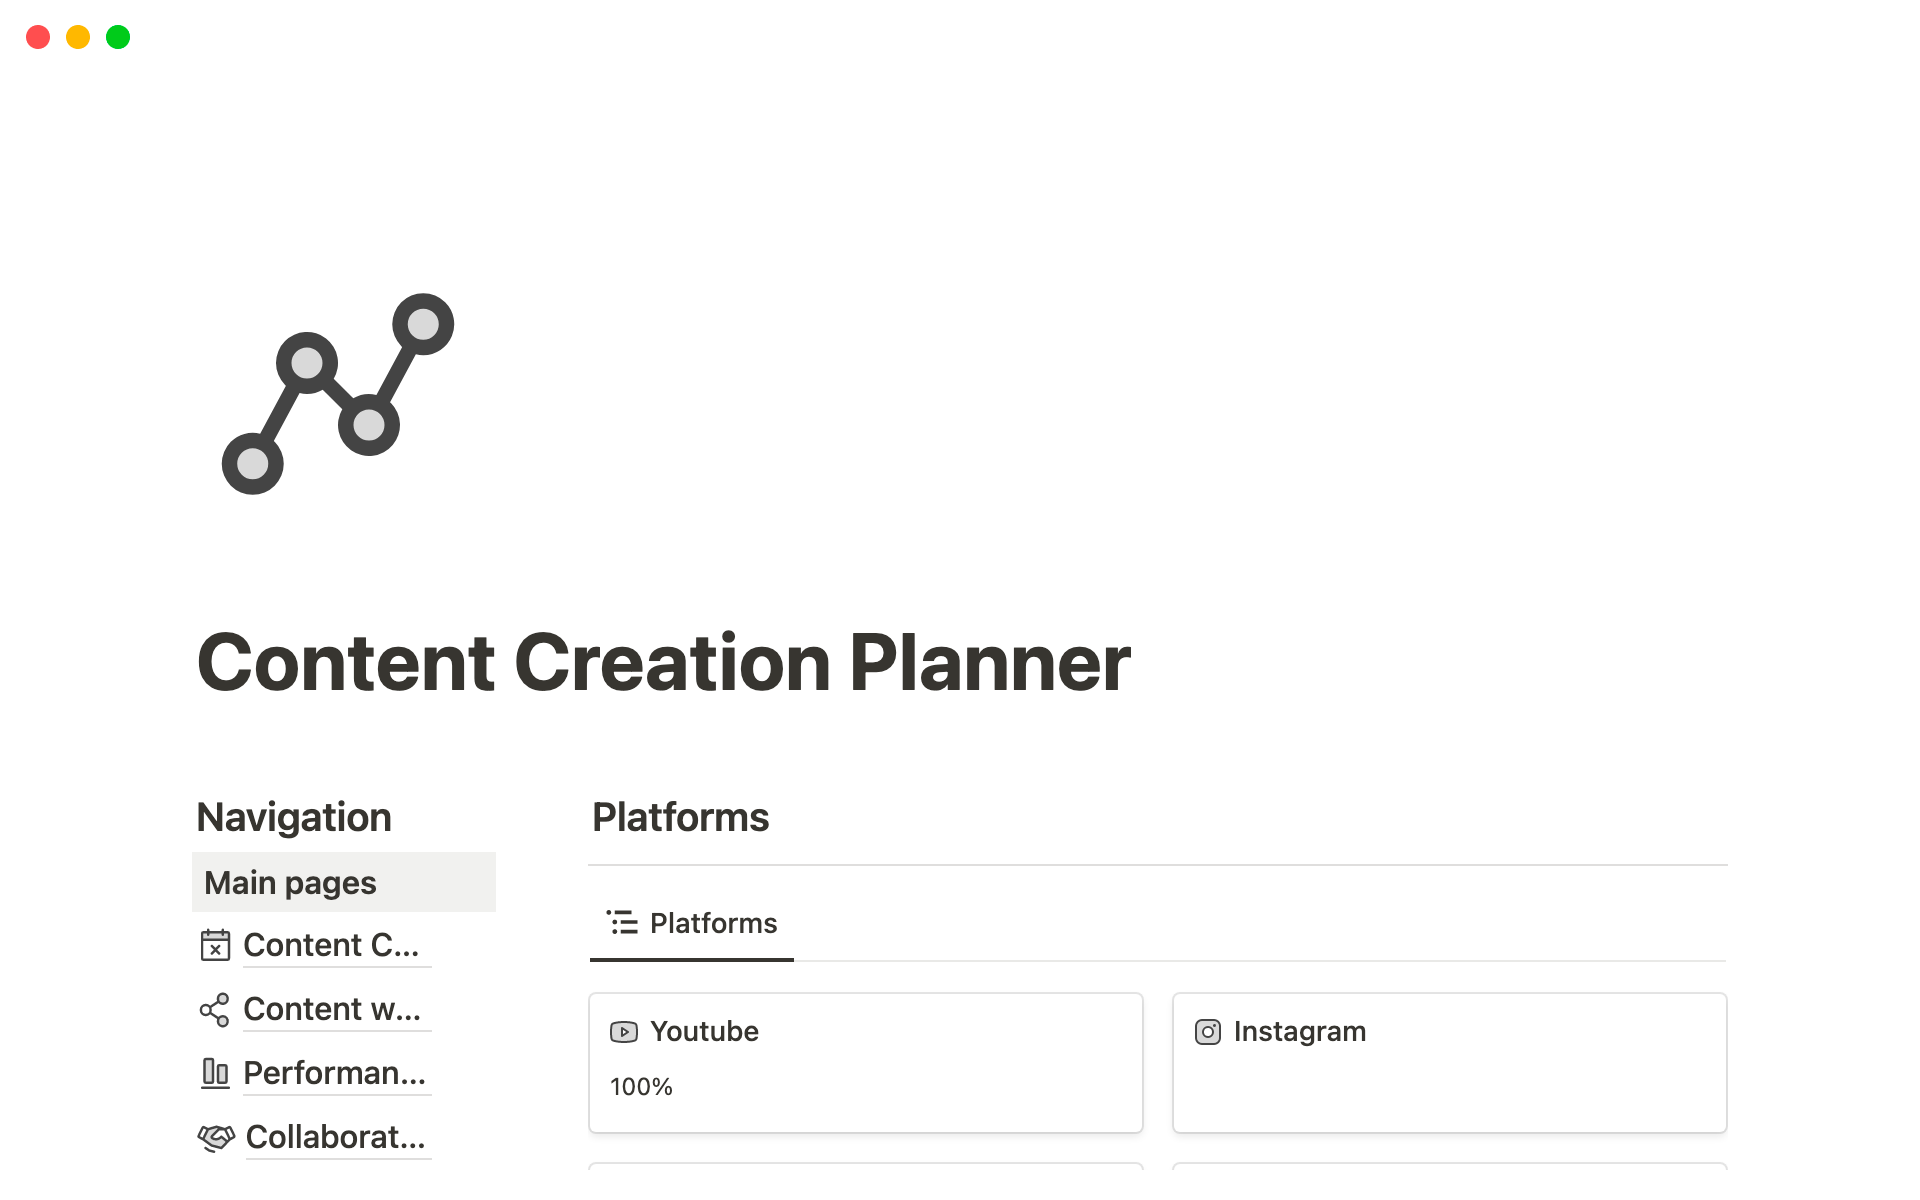Click the play icon on Youtube card
1920x1200 pixels.
[624, 1032]
